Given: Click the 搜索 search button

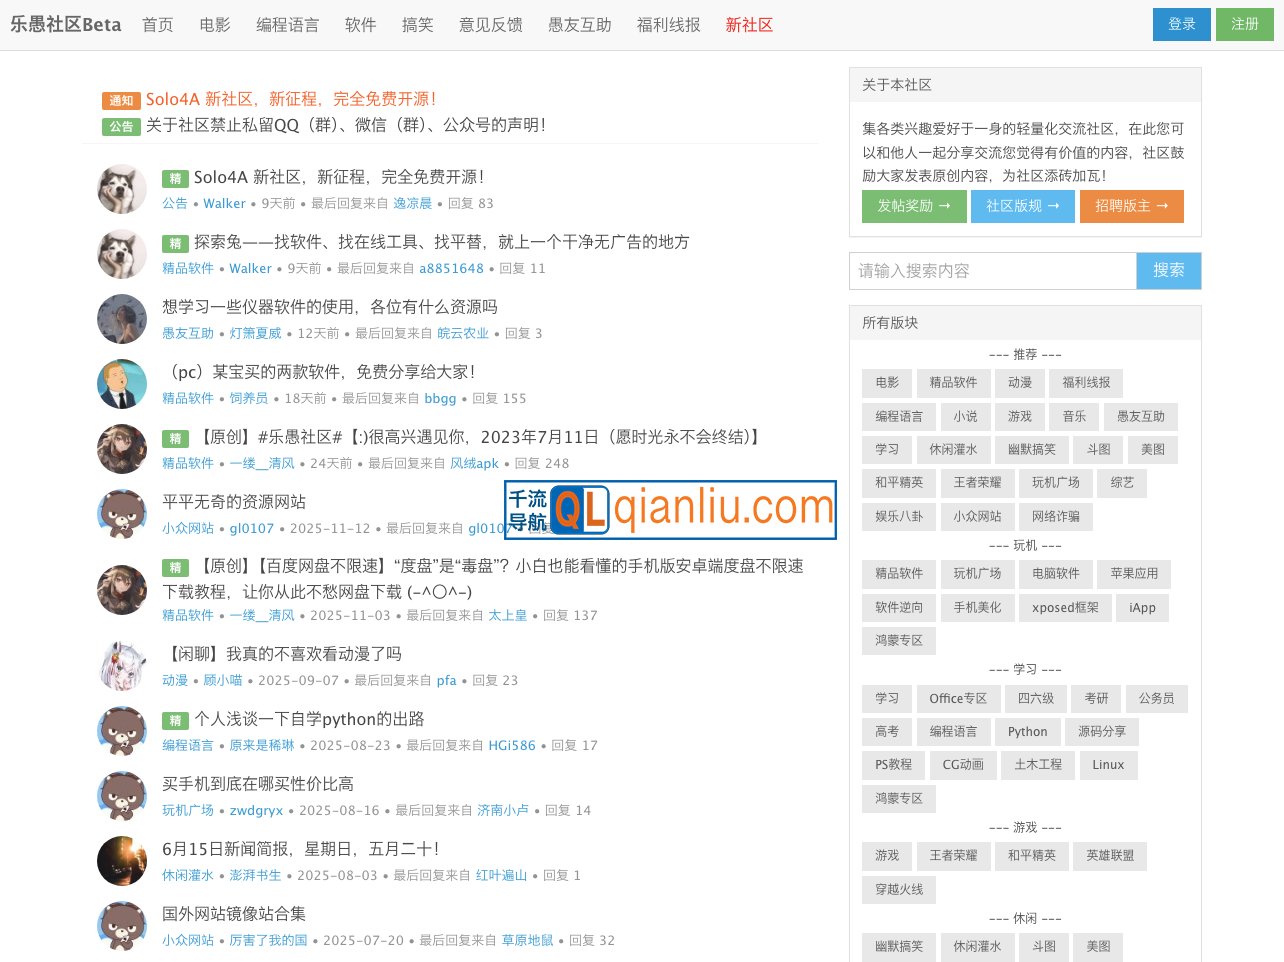Looking at the screenshot, I should 1168,271.
